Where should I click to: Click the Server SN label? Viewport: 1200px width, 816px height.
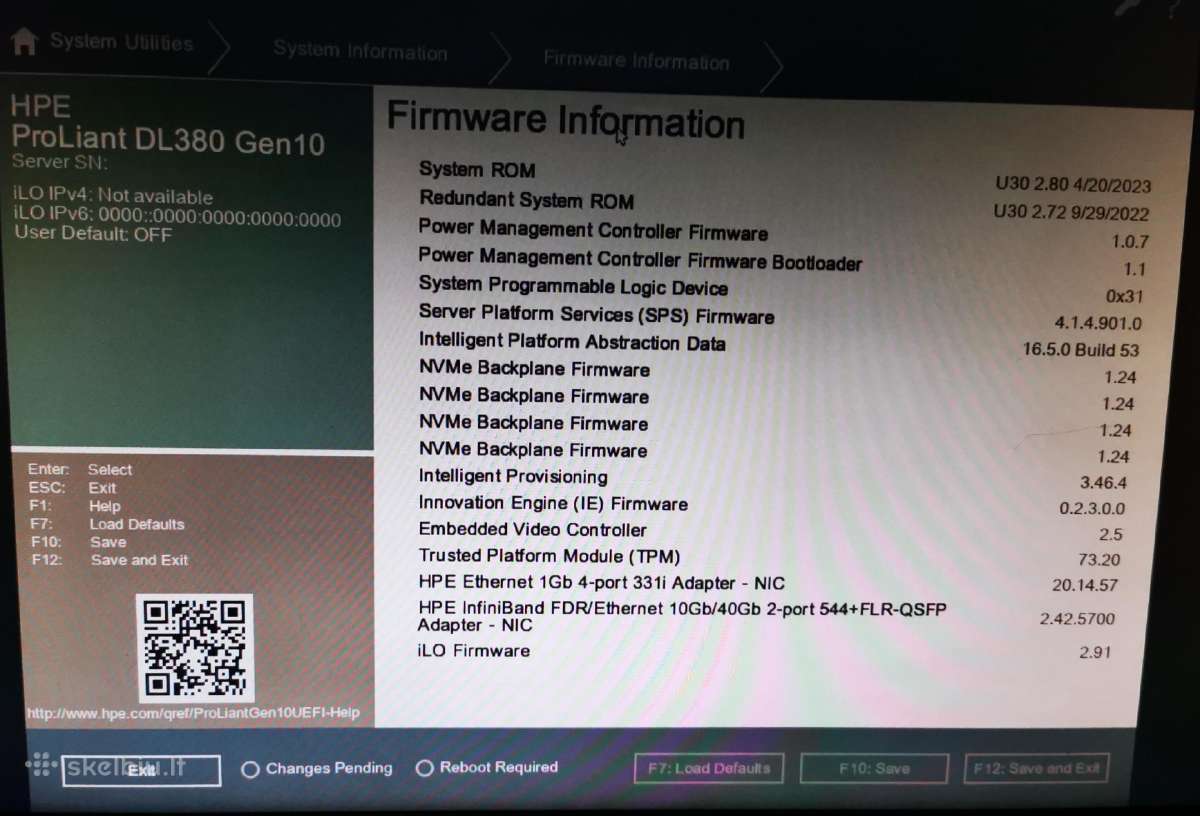click(x=59, y=161)
